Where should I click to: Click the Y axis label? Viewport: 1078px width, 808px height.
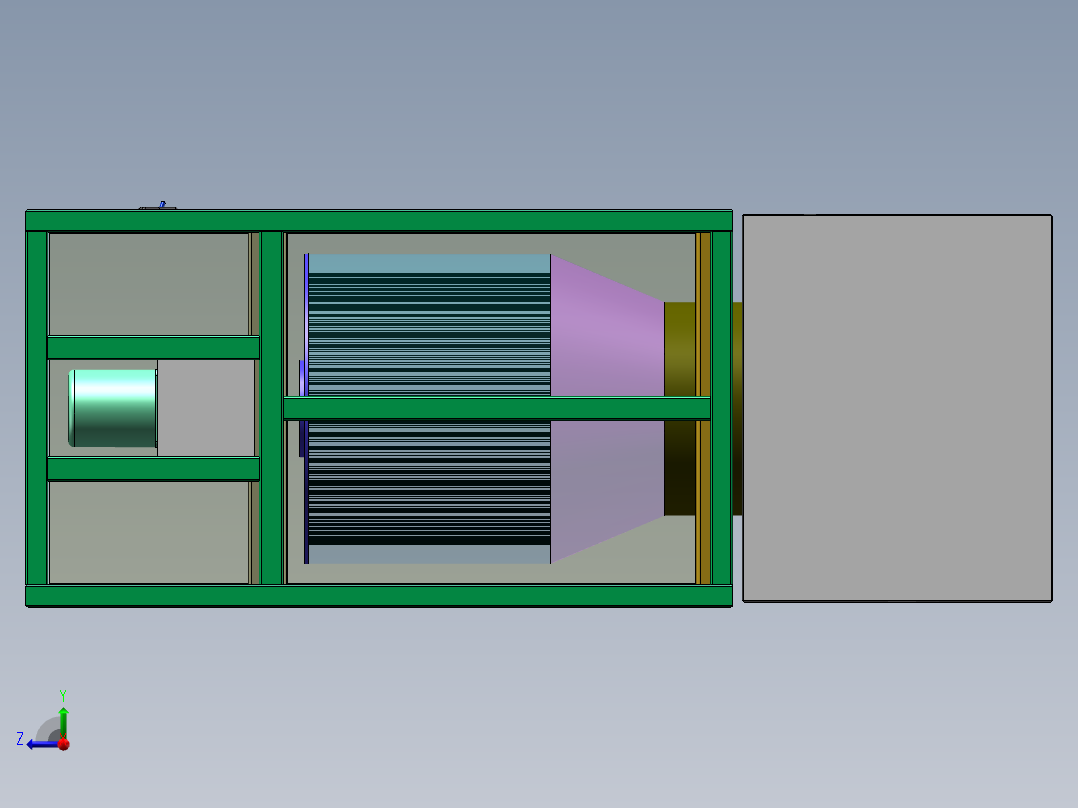[x=63, y=693]
